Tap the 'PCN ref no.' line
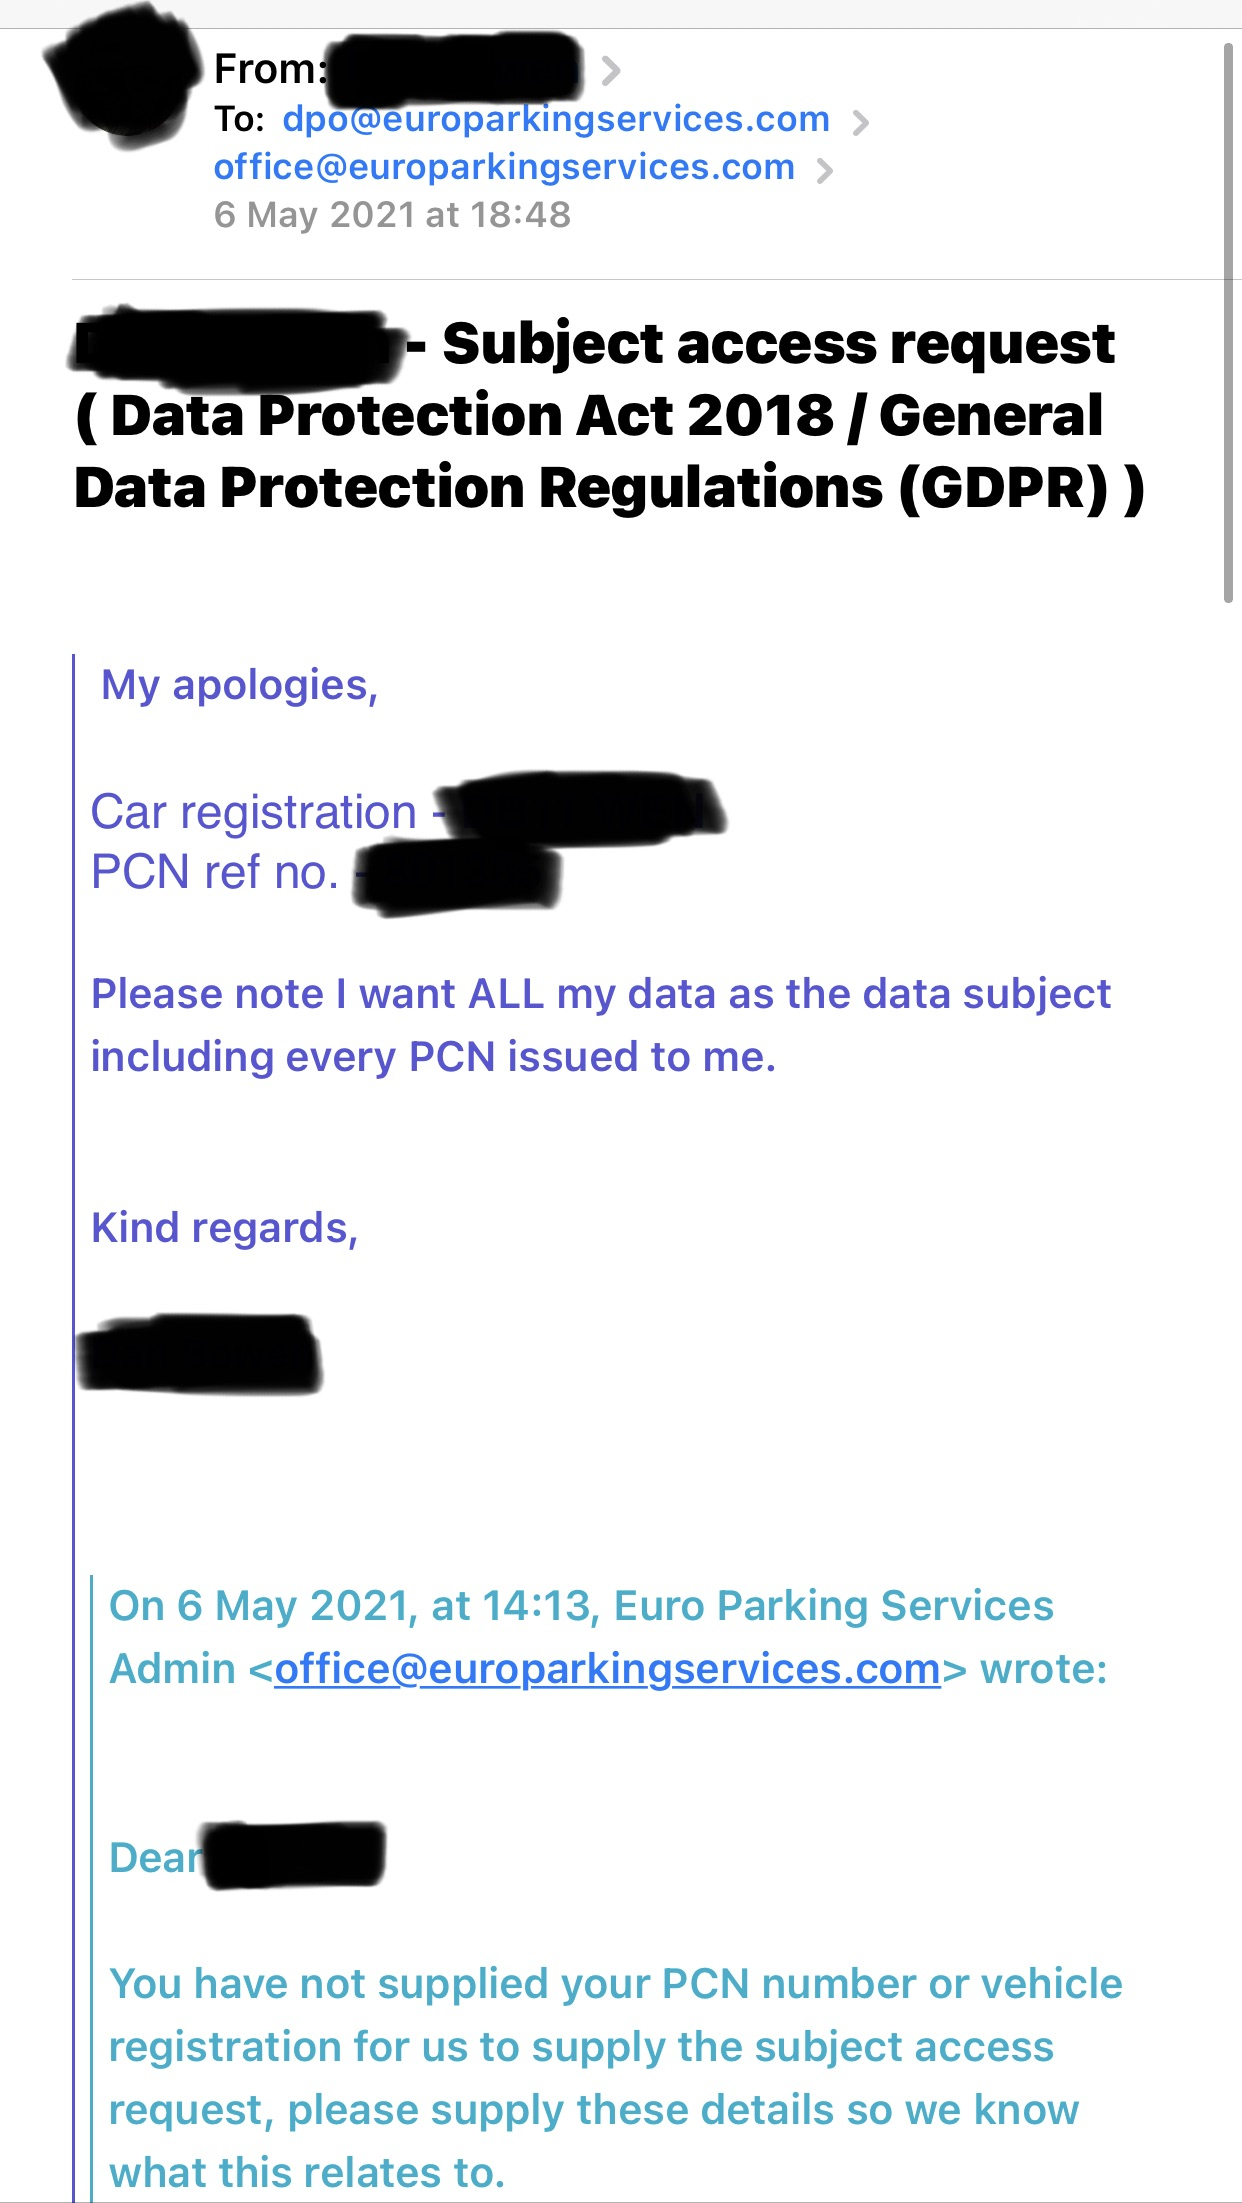The image size is (1242, 2203). [x=215, y=872]
